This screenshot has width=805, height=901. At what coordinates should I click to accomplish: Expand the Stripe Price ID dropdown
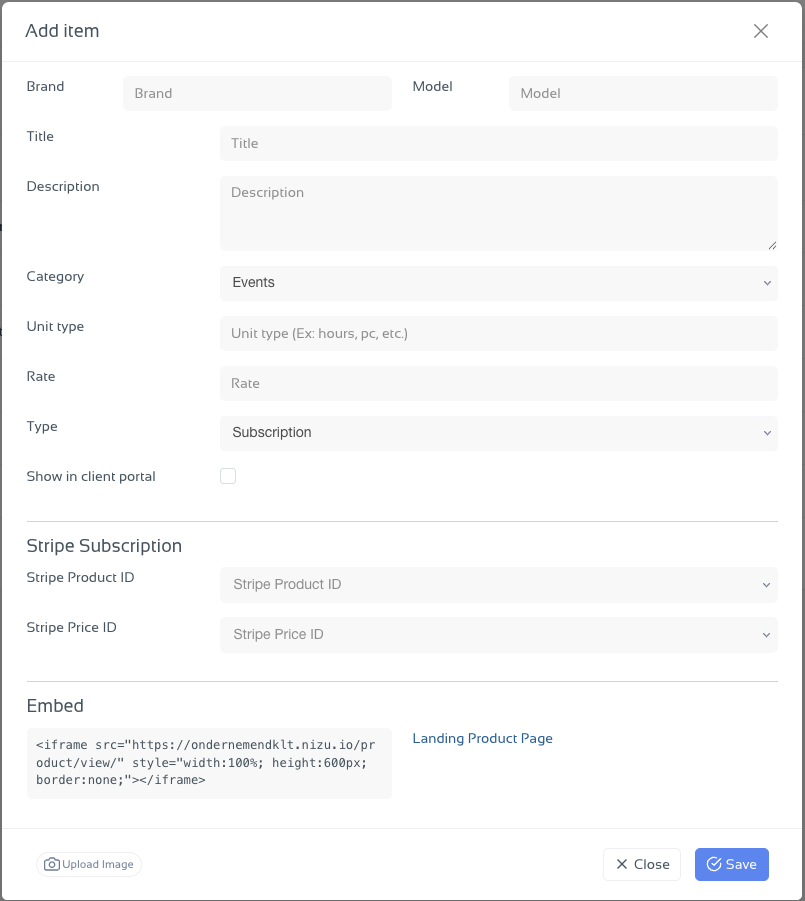[498, 634]
